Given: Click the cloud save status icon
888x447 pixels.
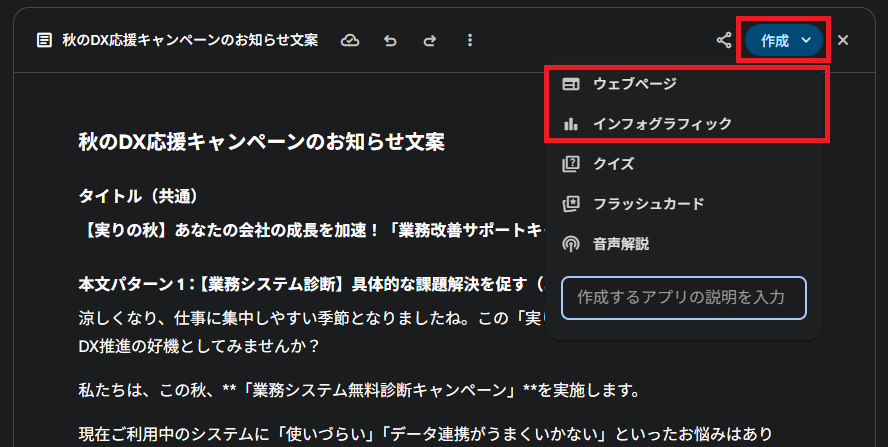Looking at the screenshot, I should coord(350,41).
